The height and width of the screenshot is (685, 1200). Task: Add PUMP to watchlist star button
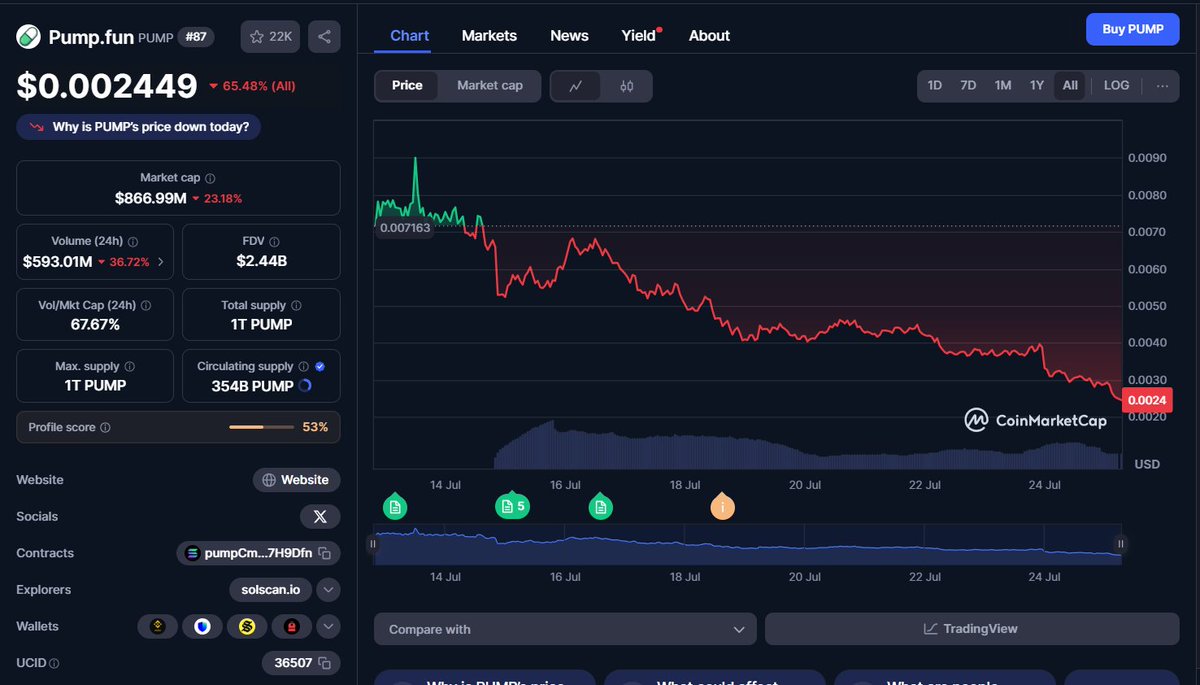(270, 37)
